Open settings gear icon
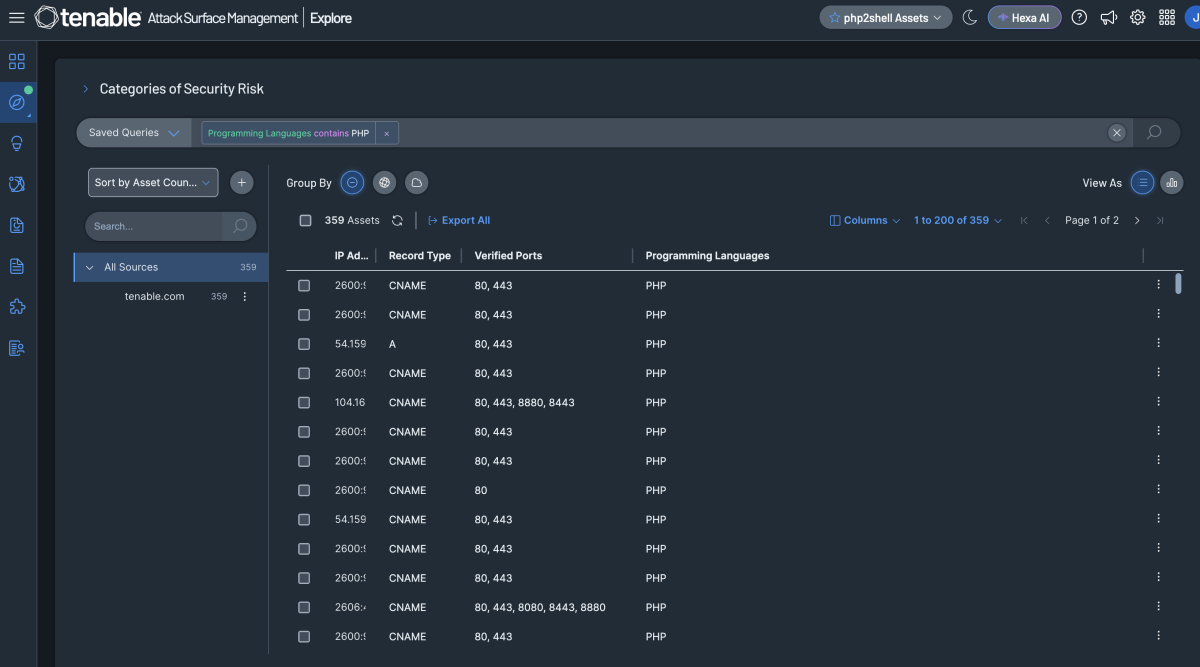 coord(1137,18)
